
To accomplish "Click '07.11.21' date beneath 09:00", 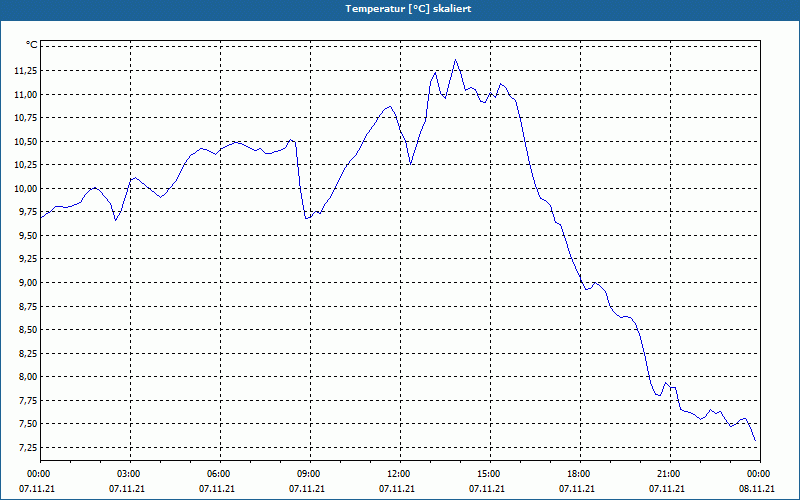I will point(307,489).
